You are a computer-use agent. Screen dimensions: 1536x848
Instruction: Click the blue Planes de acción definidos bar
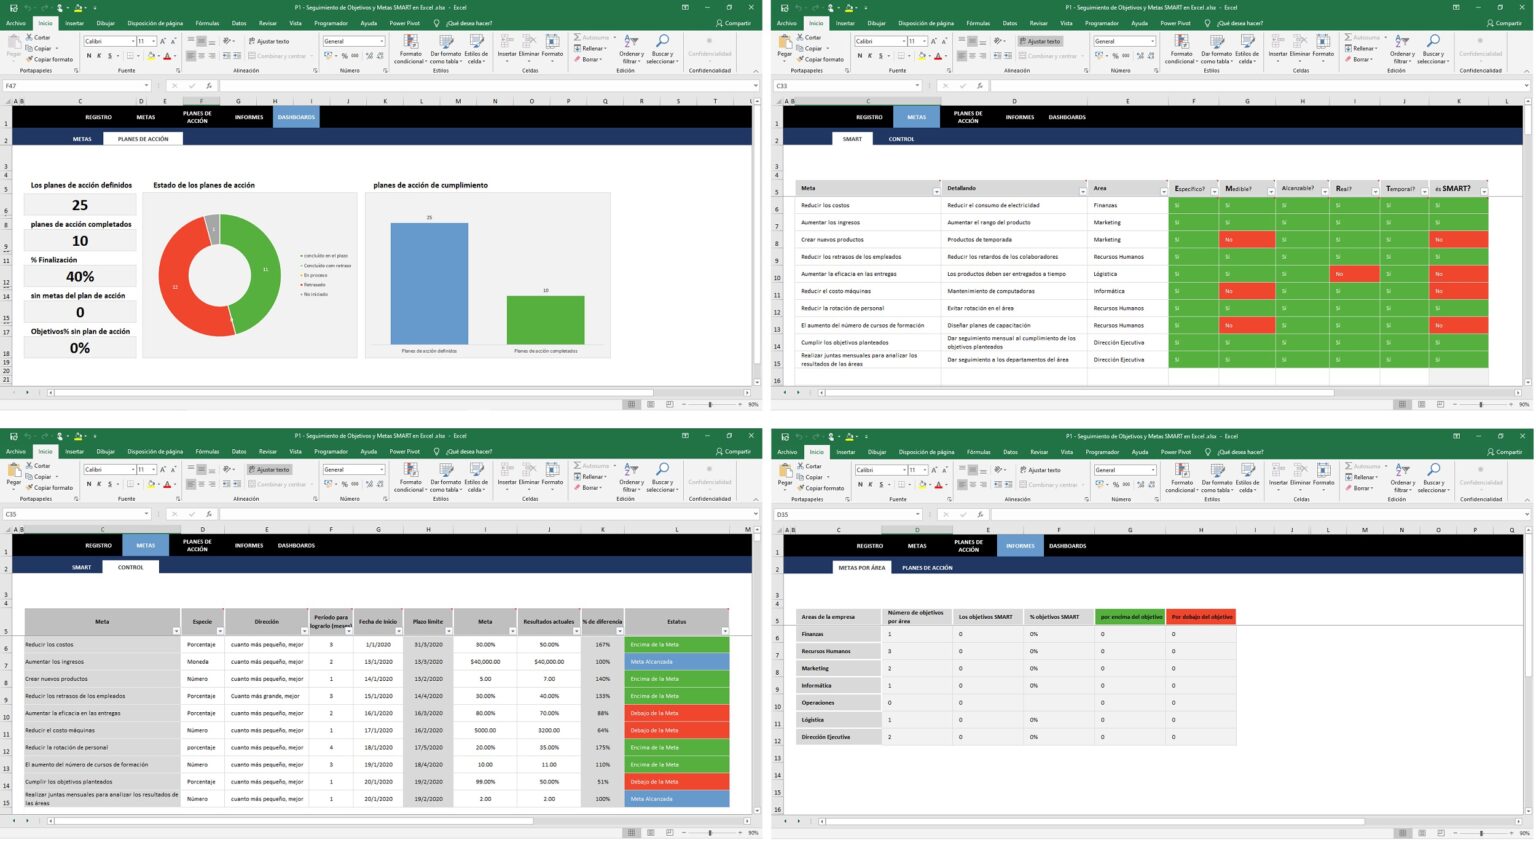[429, 283]
